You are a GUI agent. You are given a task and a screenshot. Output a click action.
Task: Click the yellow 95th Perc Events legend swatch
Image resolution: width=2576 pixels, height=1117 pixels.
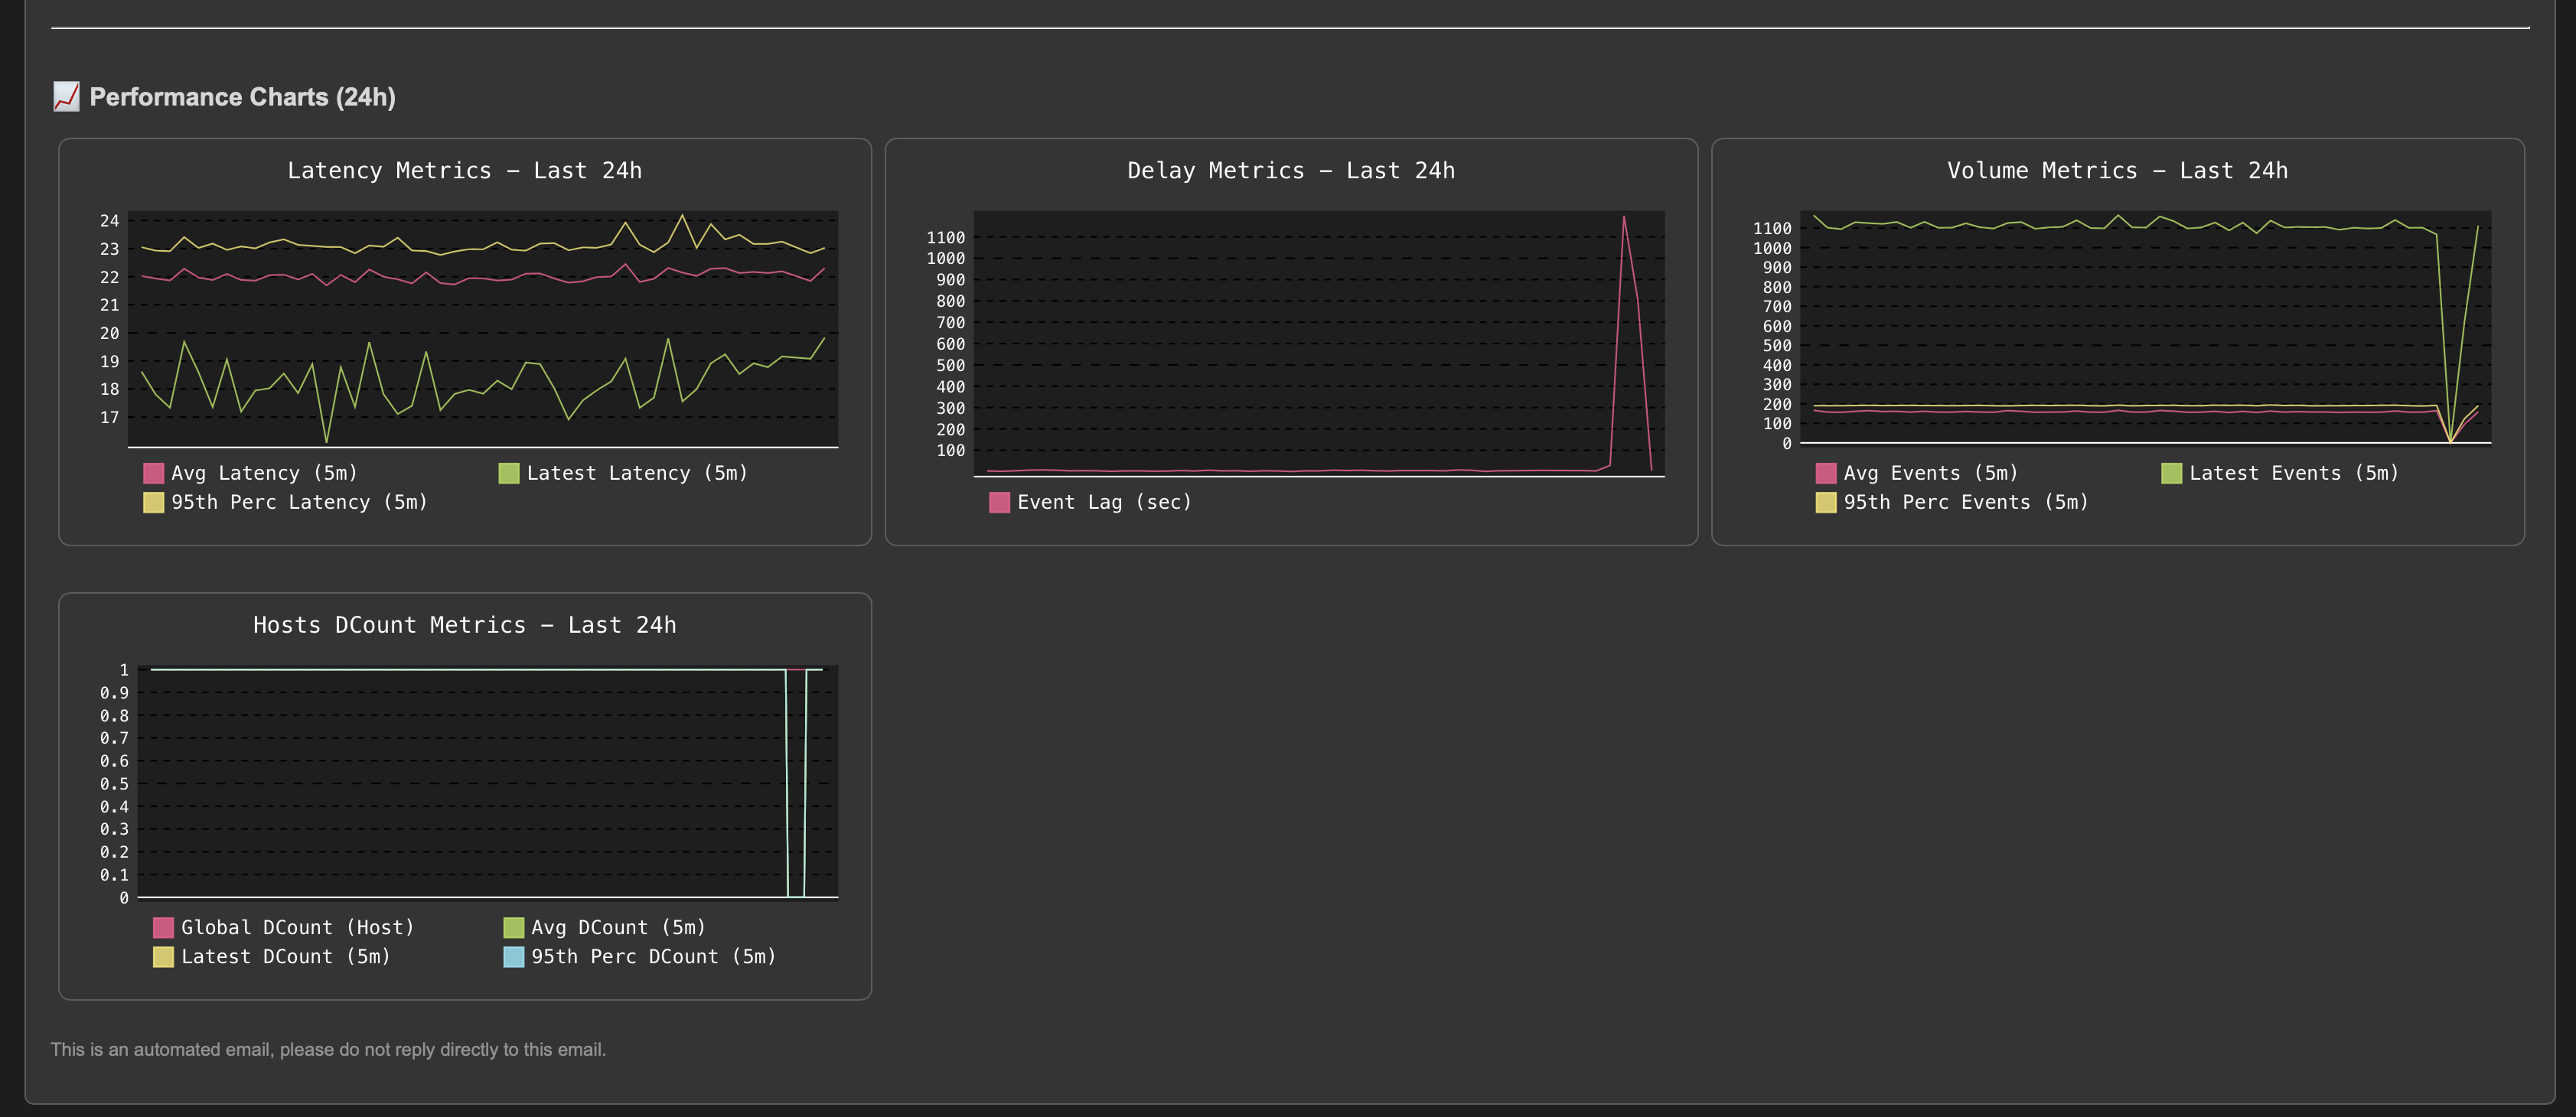(1826, 502)
